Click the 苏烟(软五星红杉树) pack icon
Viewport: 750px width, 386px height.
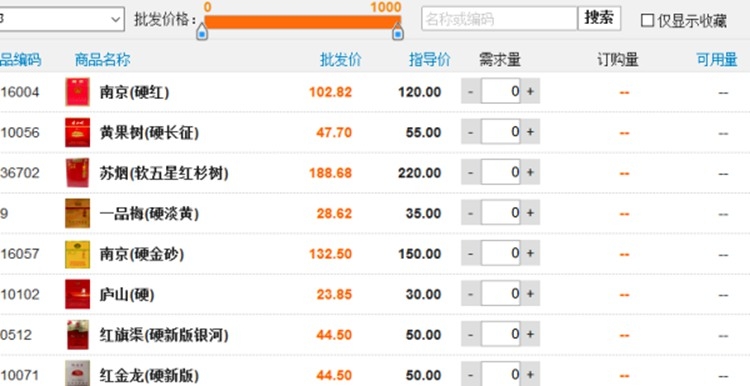[x=77, y=173]
